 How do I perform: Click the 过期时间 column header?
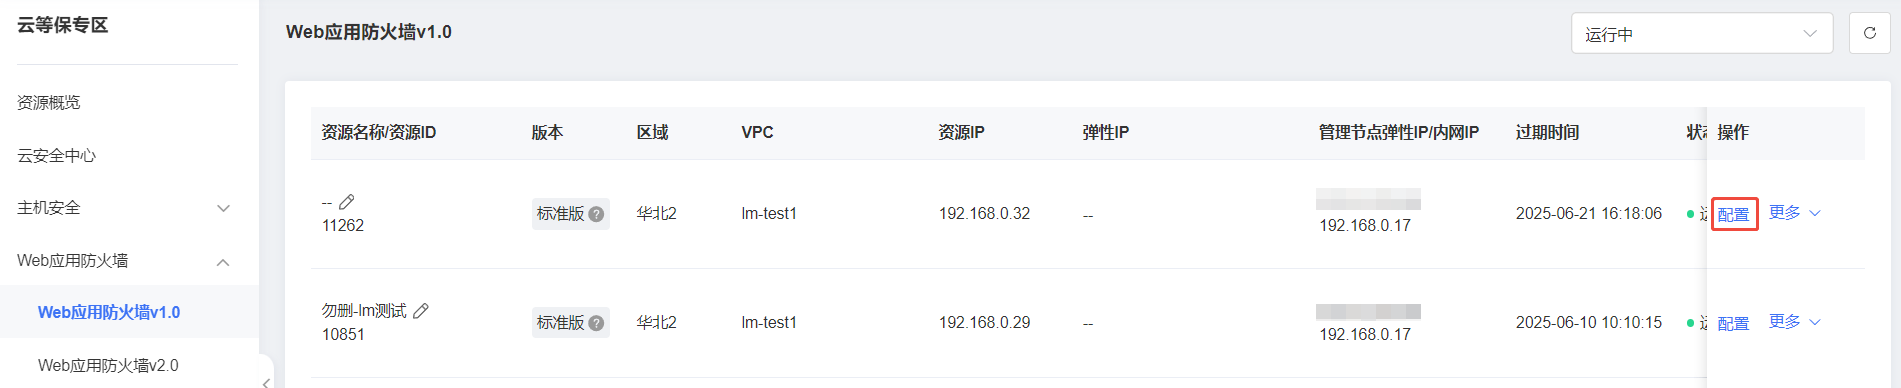1547,132
